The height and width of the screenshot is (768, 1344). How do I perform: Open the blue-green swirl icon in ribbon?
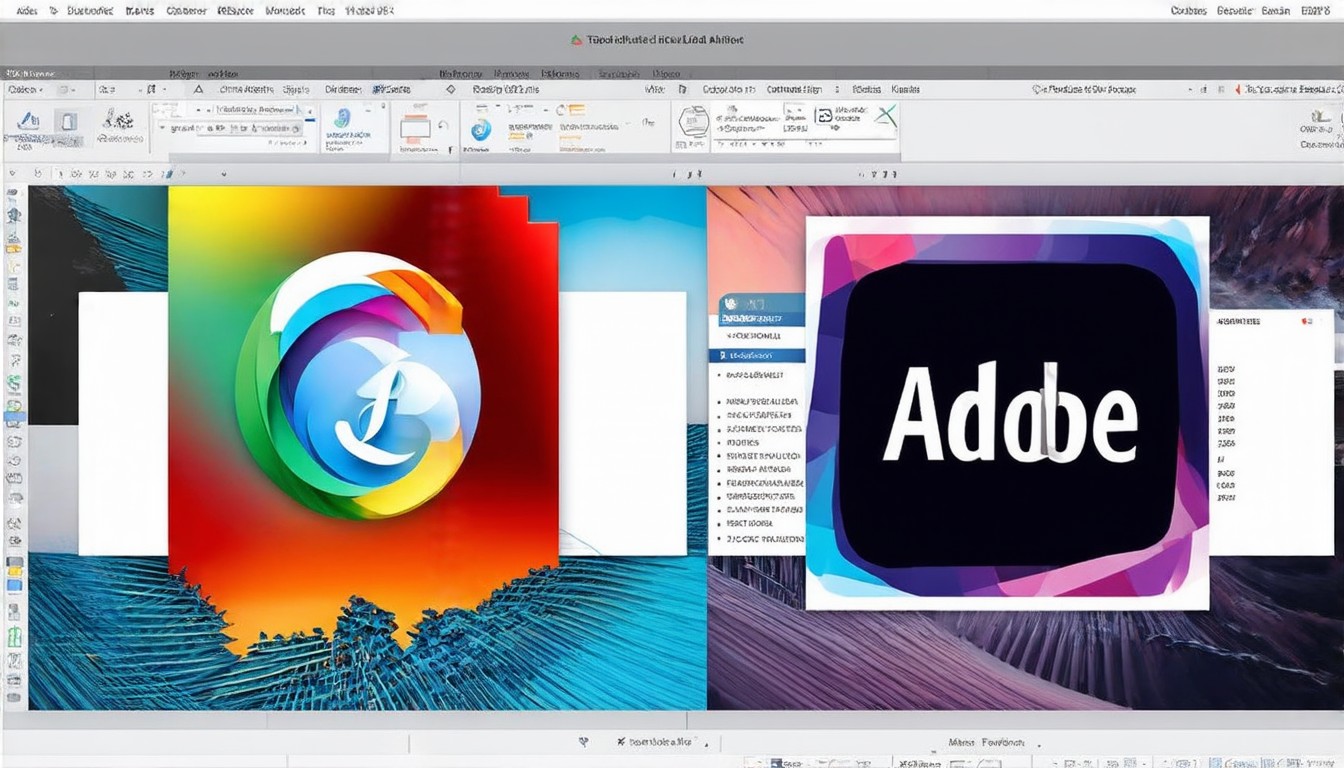click(x=343, y=119)
